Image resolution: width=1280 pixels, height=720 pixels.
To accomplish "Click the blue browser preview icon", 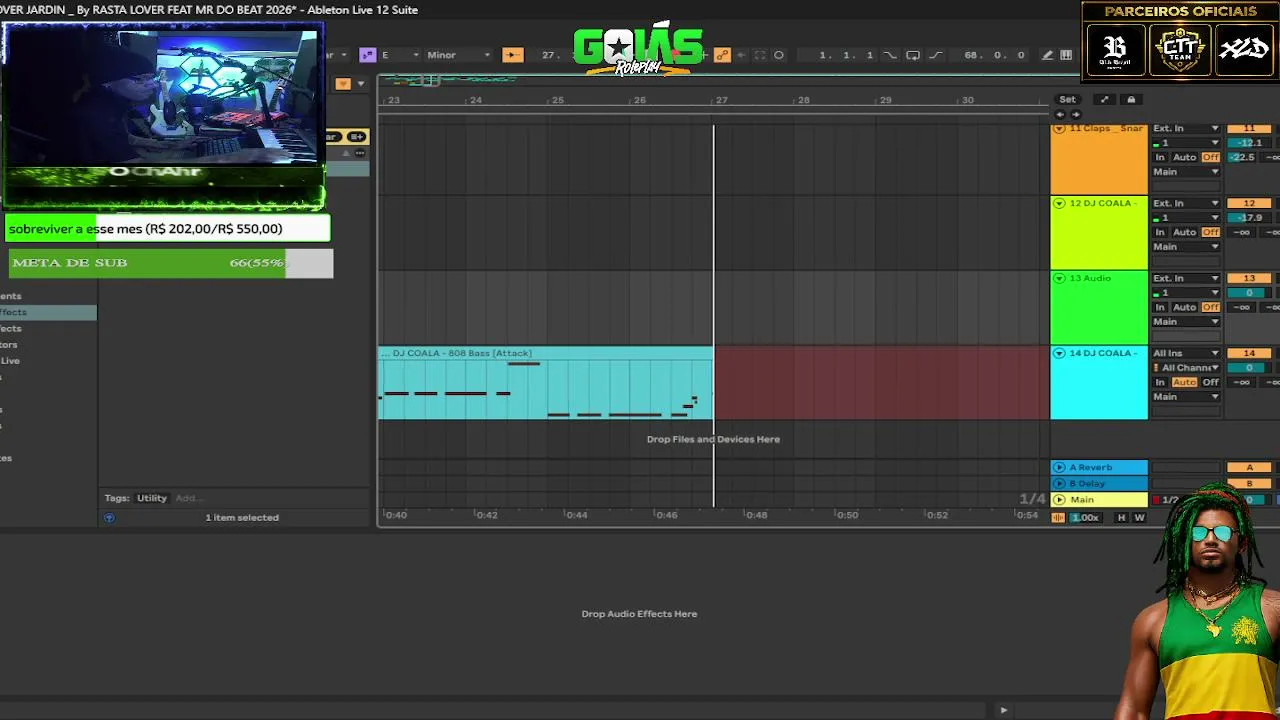I will (x=109, y=517).
